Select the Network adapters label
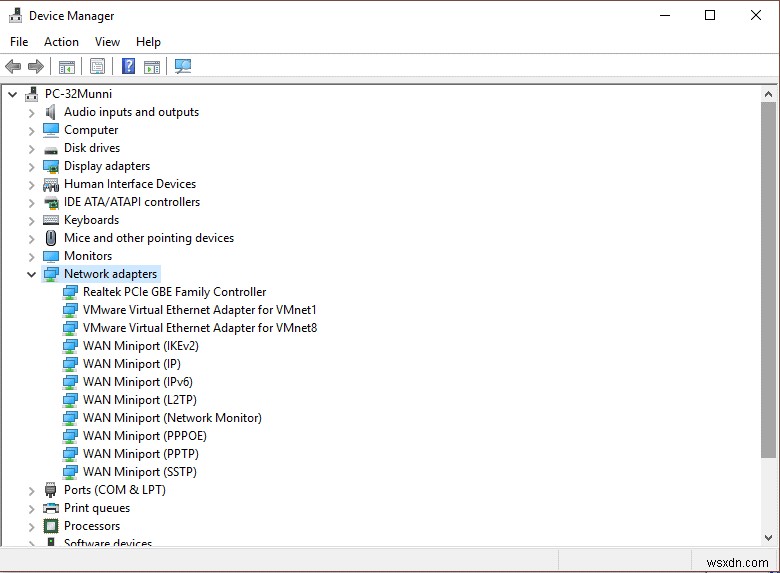This screenshot has width=780, height=573. pyautogui.click(x=110, y=274)
